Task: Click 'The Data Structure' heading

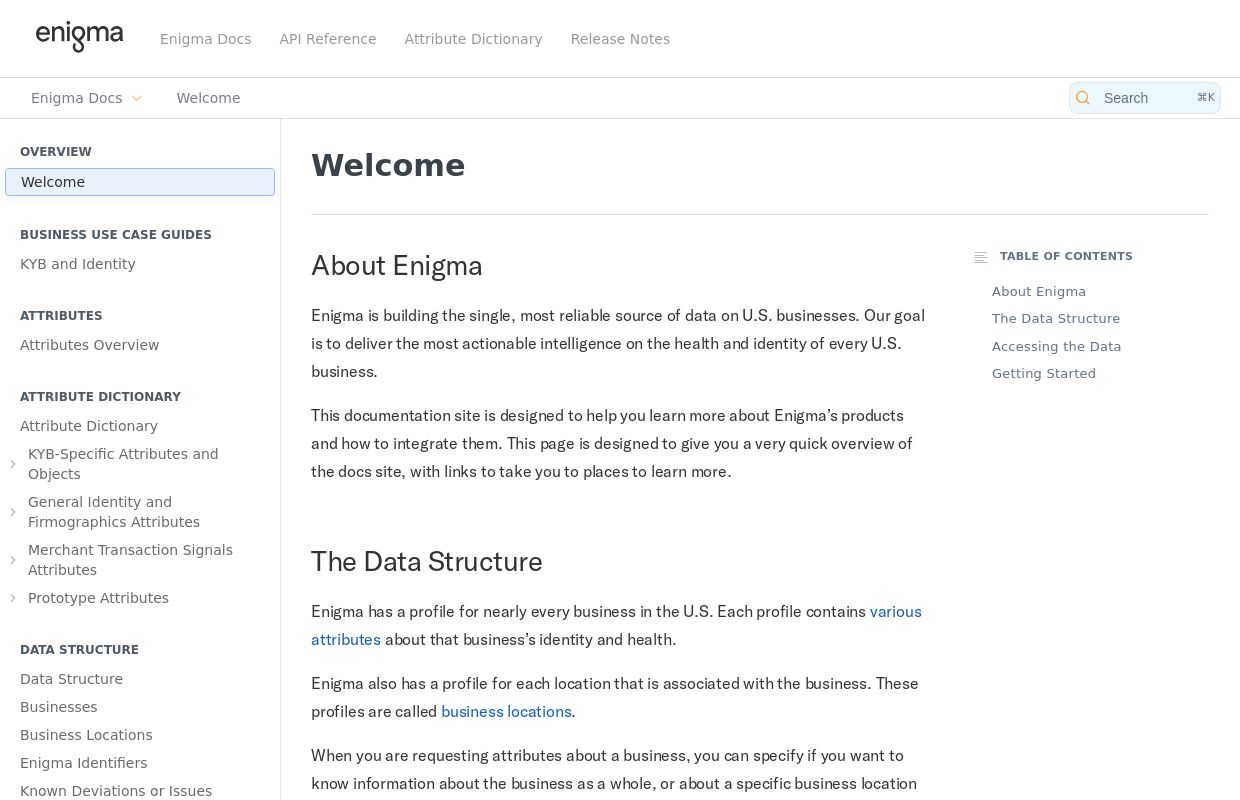Action: coord(427,562)
